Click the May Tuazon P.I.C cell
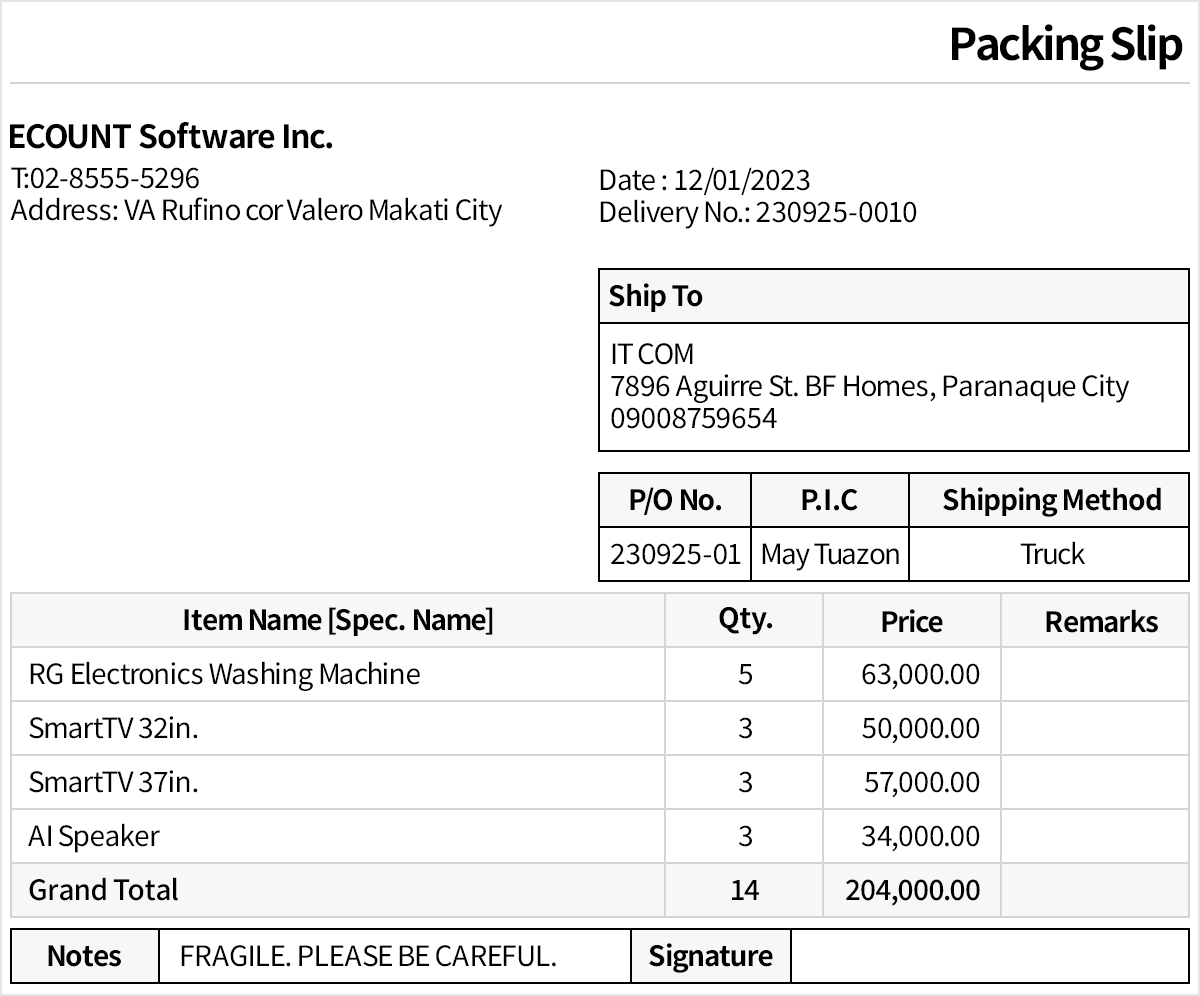This screenshot has width=1200, height=996. tap(830, 554)
